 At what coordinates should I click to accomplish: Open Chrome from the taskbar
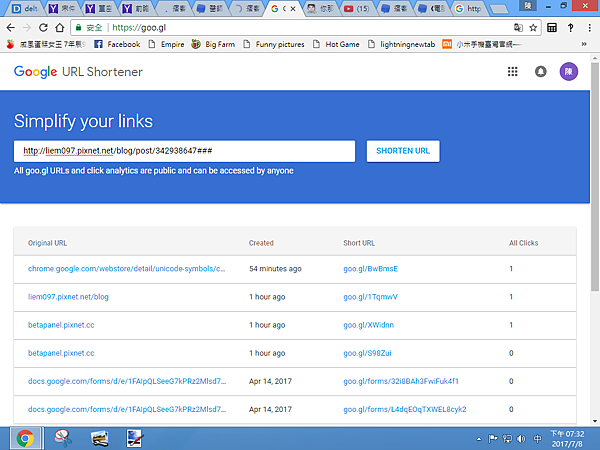point(25,439)
